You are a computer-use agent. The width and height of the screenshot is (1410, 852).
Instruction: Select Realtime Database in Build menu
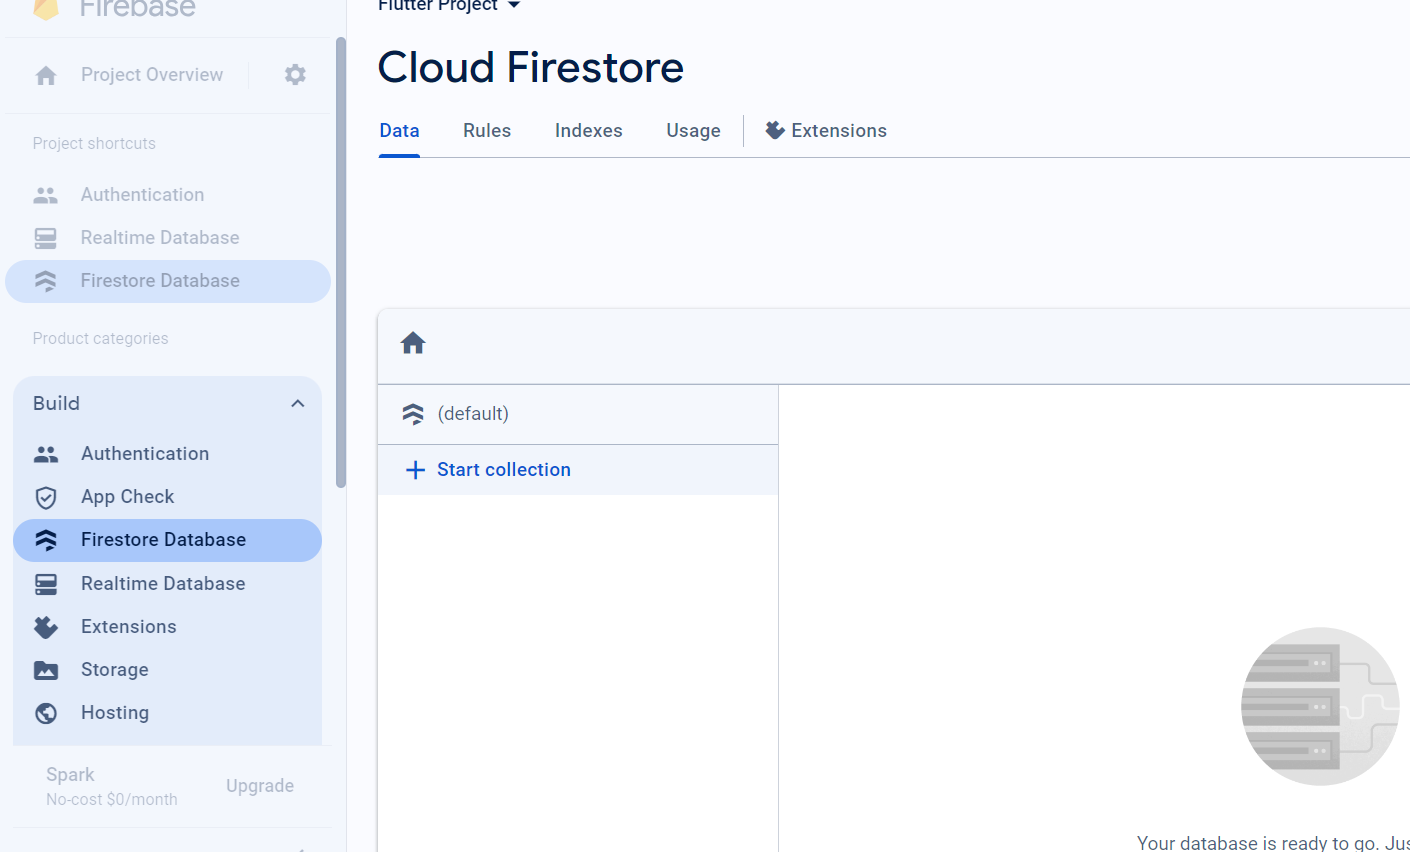coord(163,584)
